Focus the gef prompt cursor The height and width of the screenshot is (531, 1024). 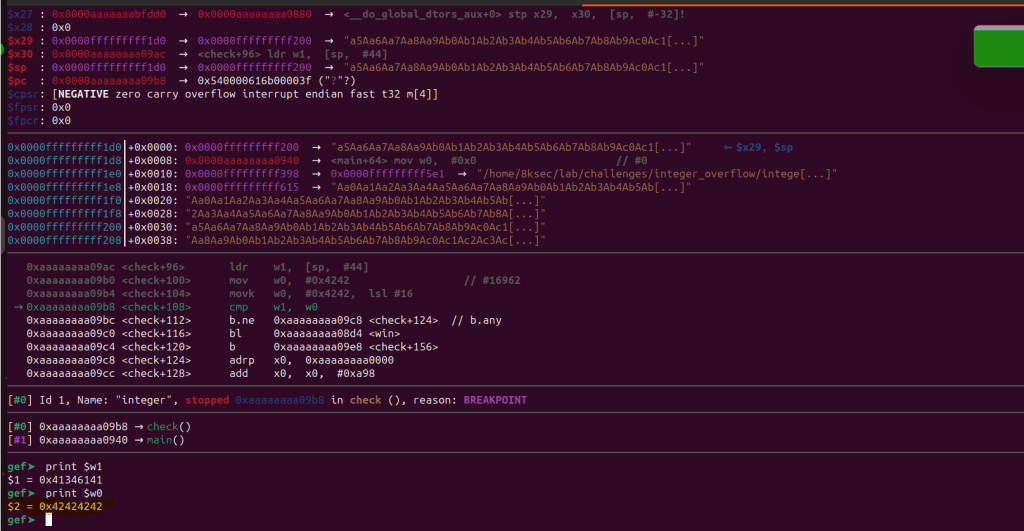coord(48,520)
